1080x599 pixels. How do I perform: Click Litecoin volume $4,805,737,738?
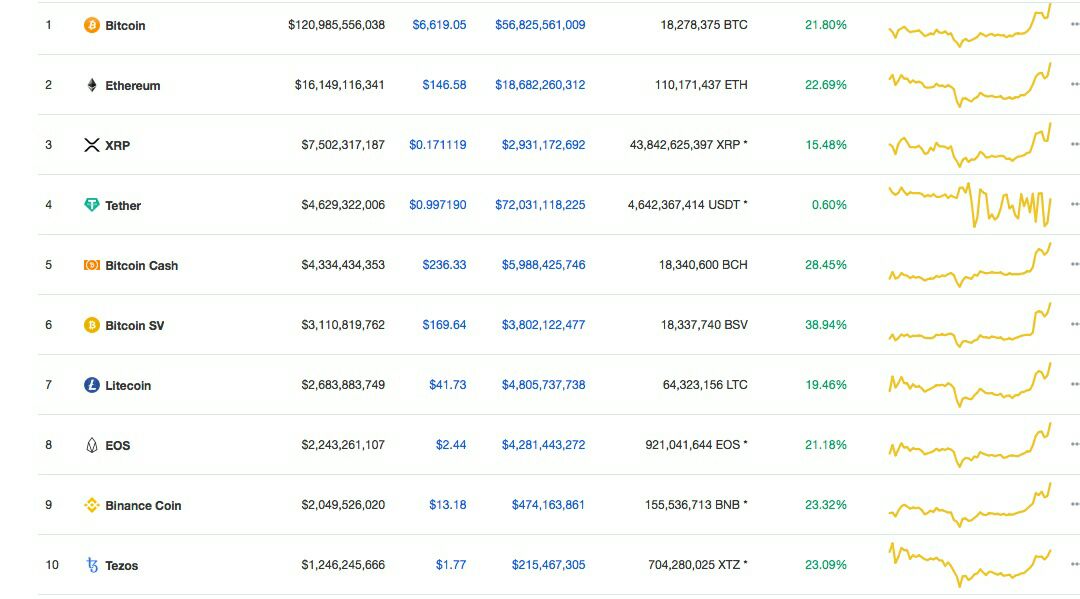(x=543, y=384)
